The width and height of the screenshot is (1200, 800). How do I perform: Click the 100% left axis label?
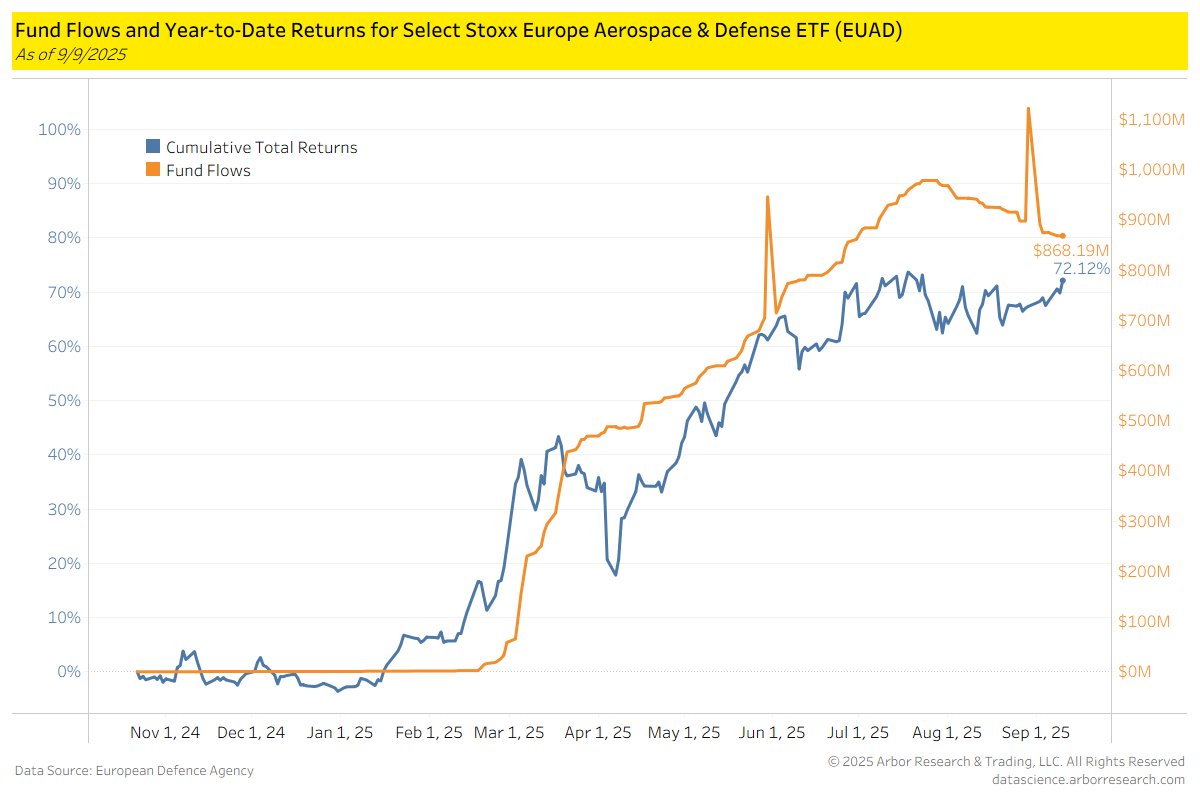tap(59, 130)
